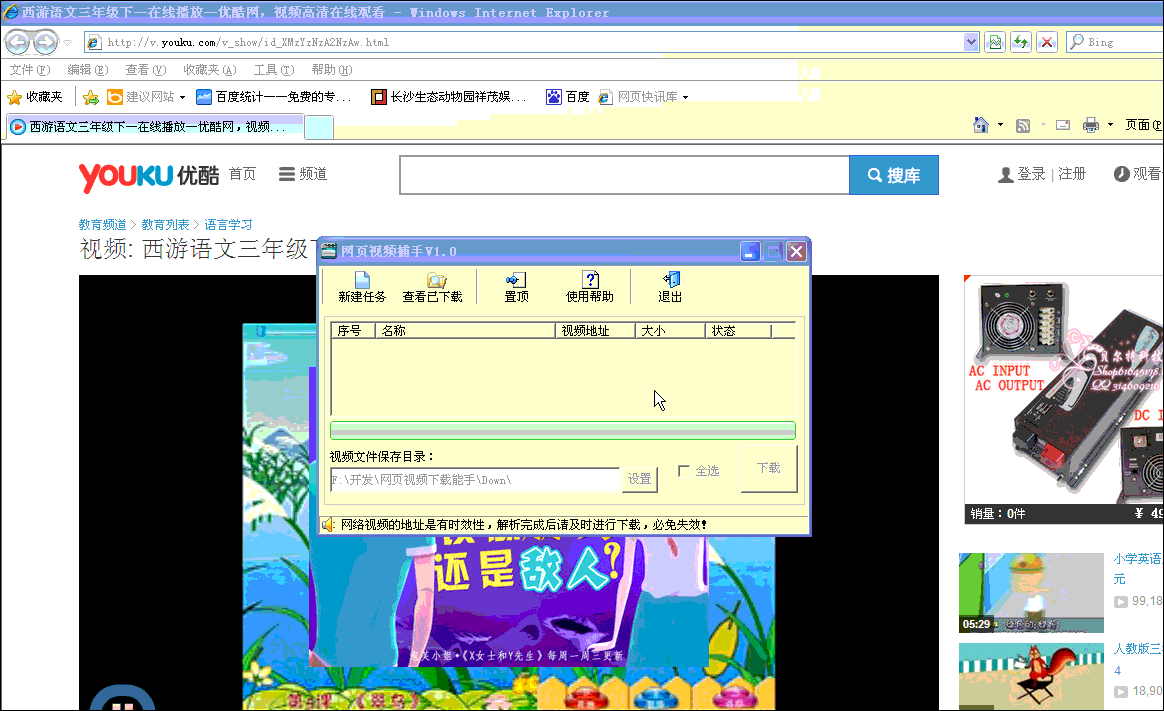
Task: Open the 文件(F) menu
Action: pyautogui.click(x=30, y=70)
